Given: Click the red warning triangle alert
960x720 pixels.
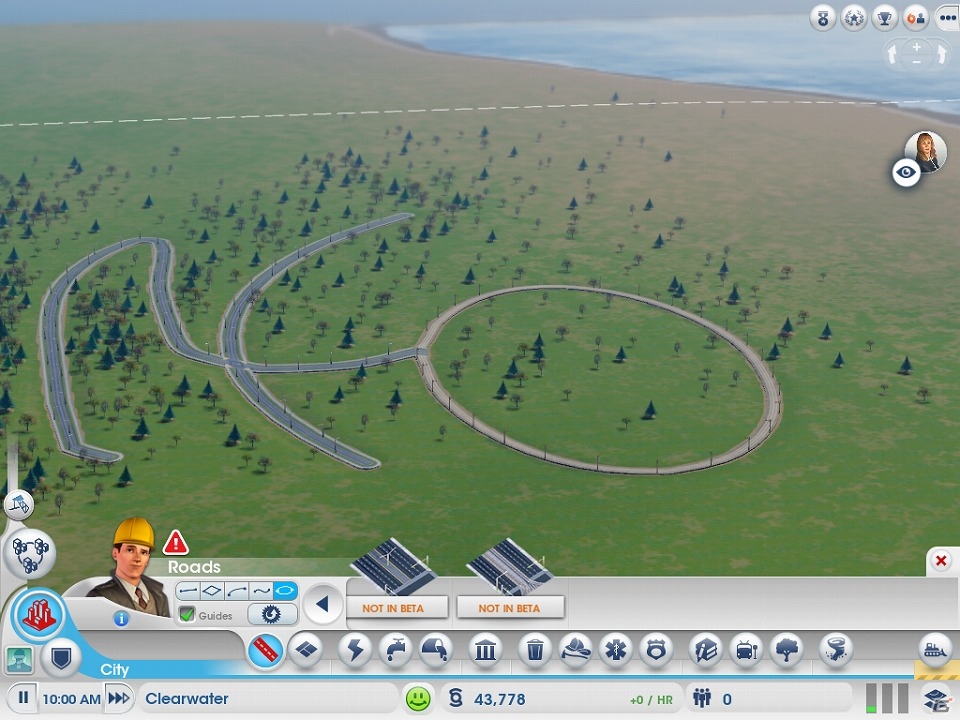Looking at the screenshot, I should (176, 542).
